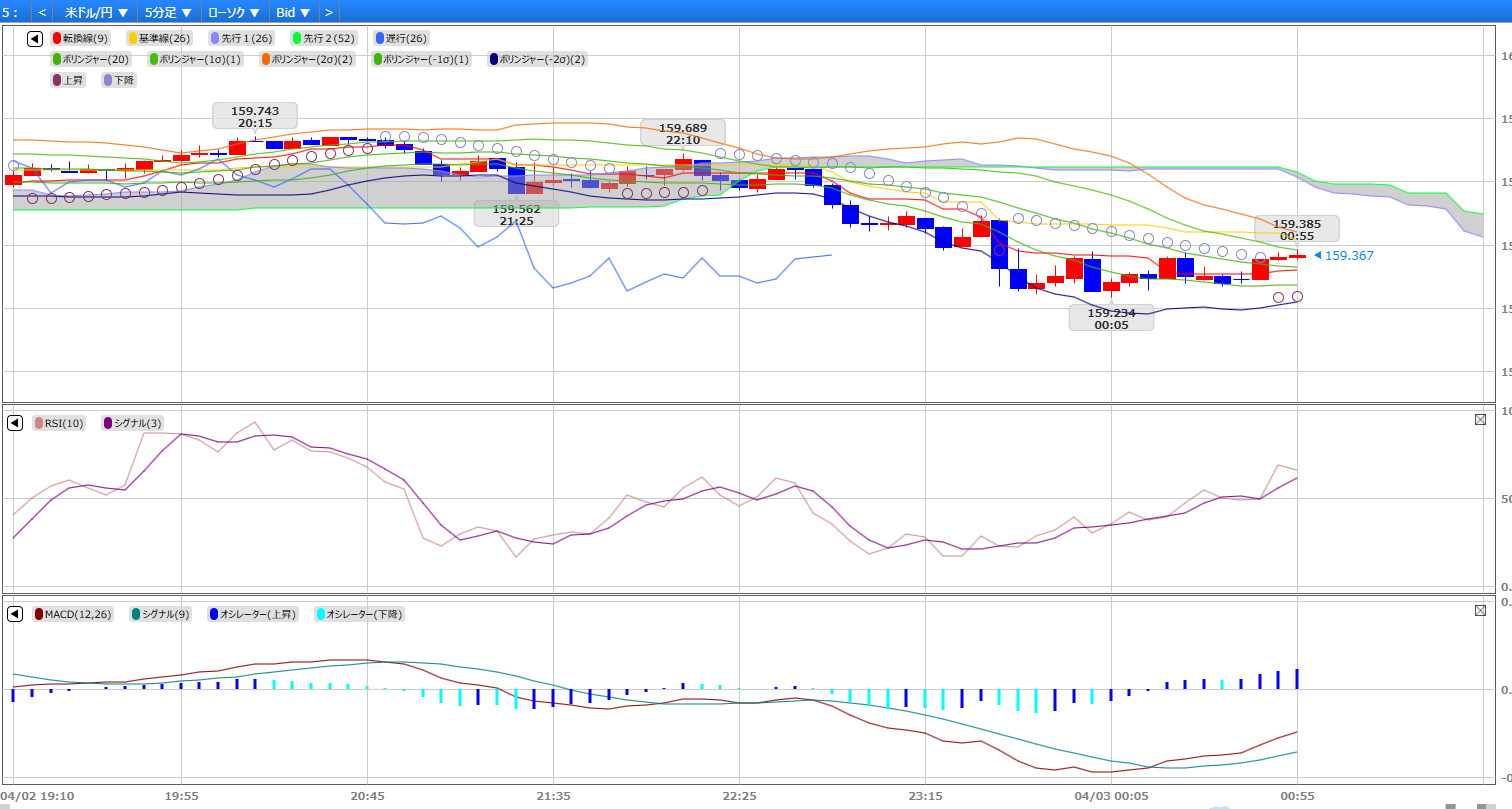Click the 159.743 high price label
The height and width of the screenshot is (809, 1512).
(x=254, y=116)
